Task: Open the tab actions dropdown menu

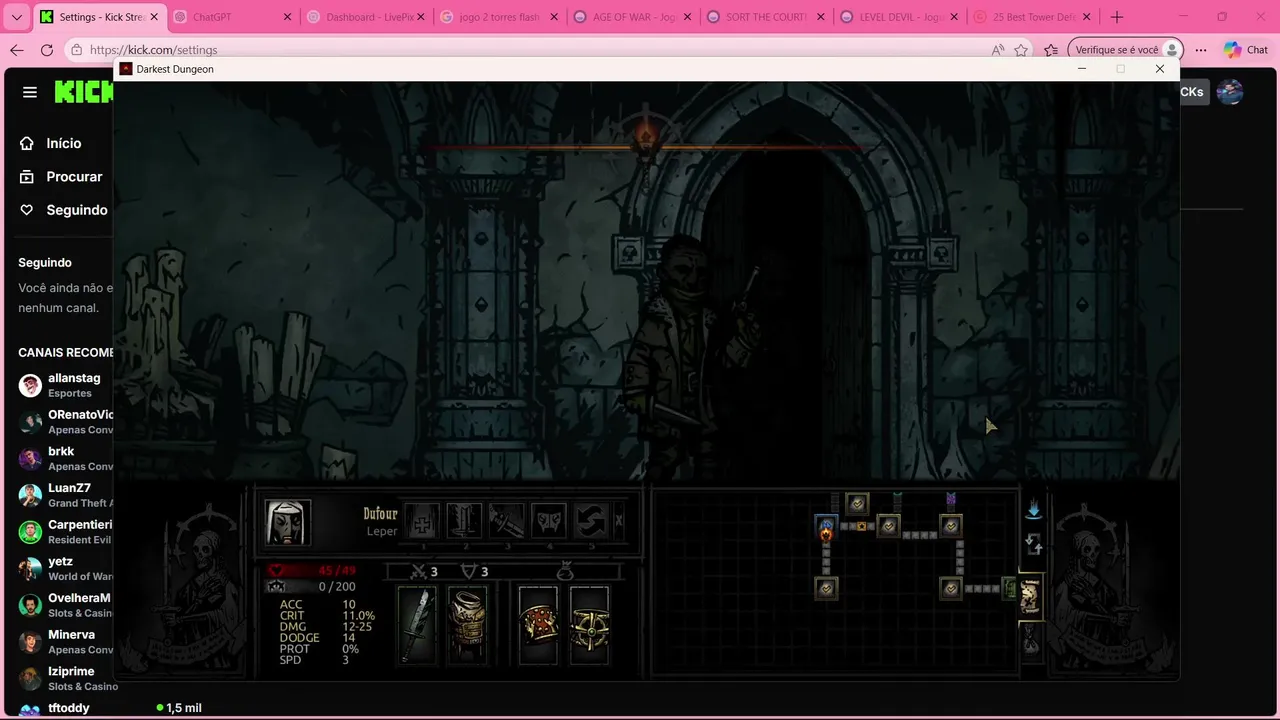Action: [x=16, y=17]
